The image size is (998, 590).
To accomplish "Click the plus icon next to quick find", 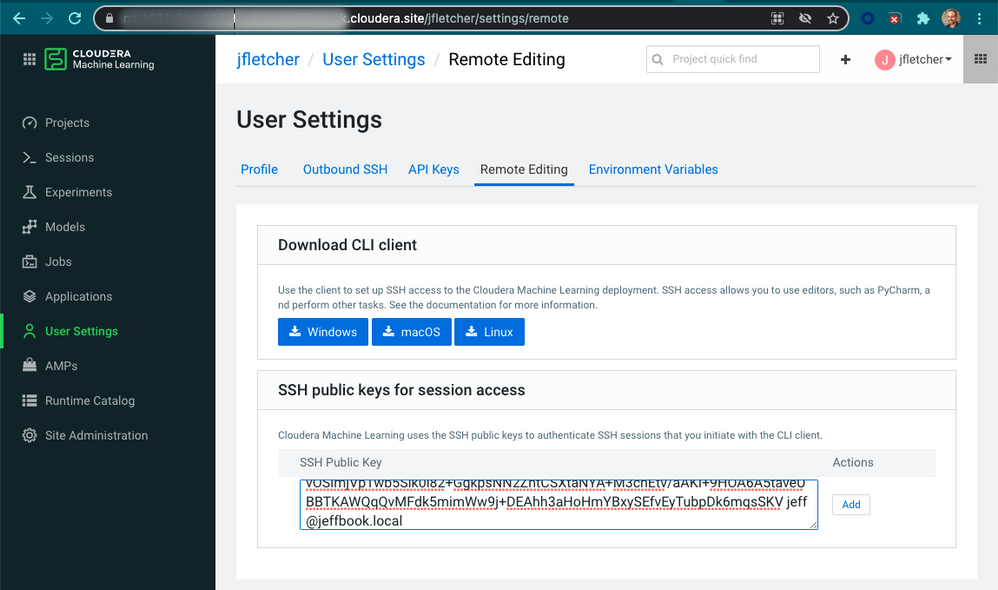I will pyautogui.click(x=845, y=59).
